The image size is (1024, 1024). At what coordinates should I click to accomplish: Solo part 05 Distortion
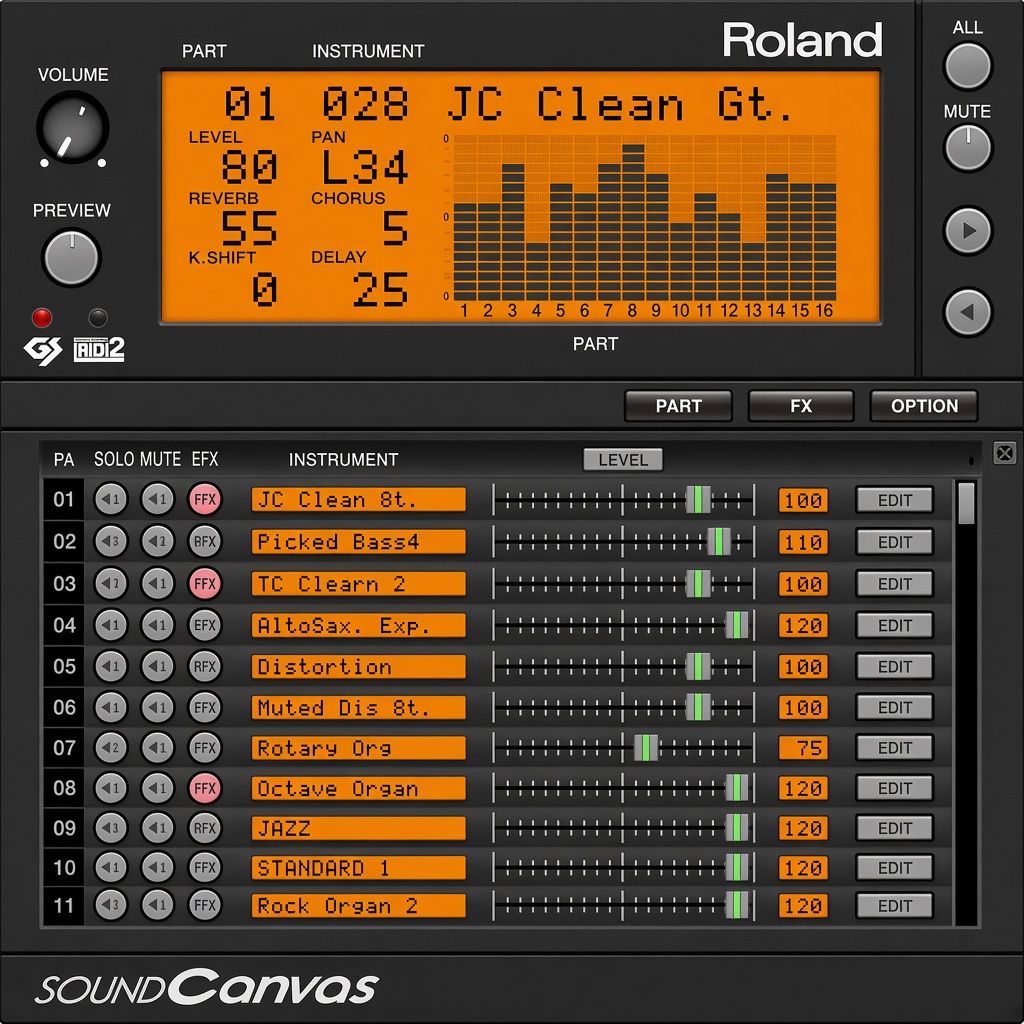coord(111,666)
